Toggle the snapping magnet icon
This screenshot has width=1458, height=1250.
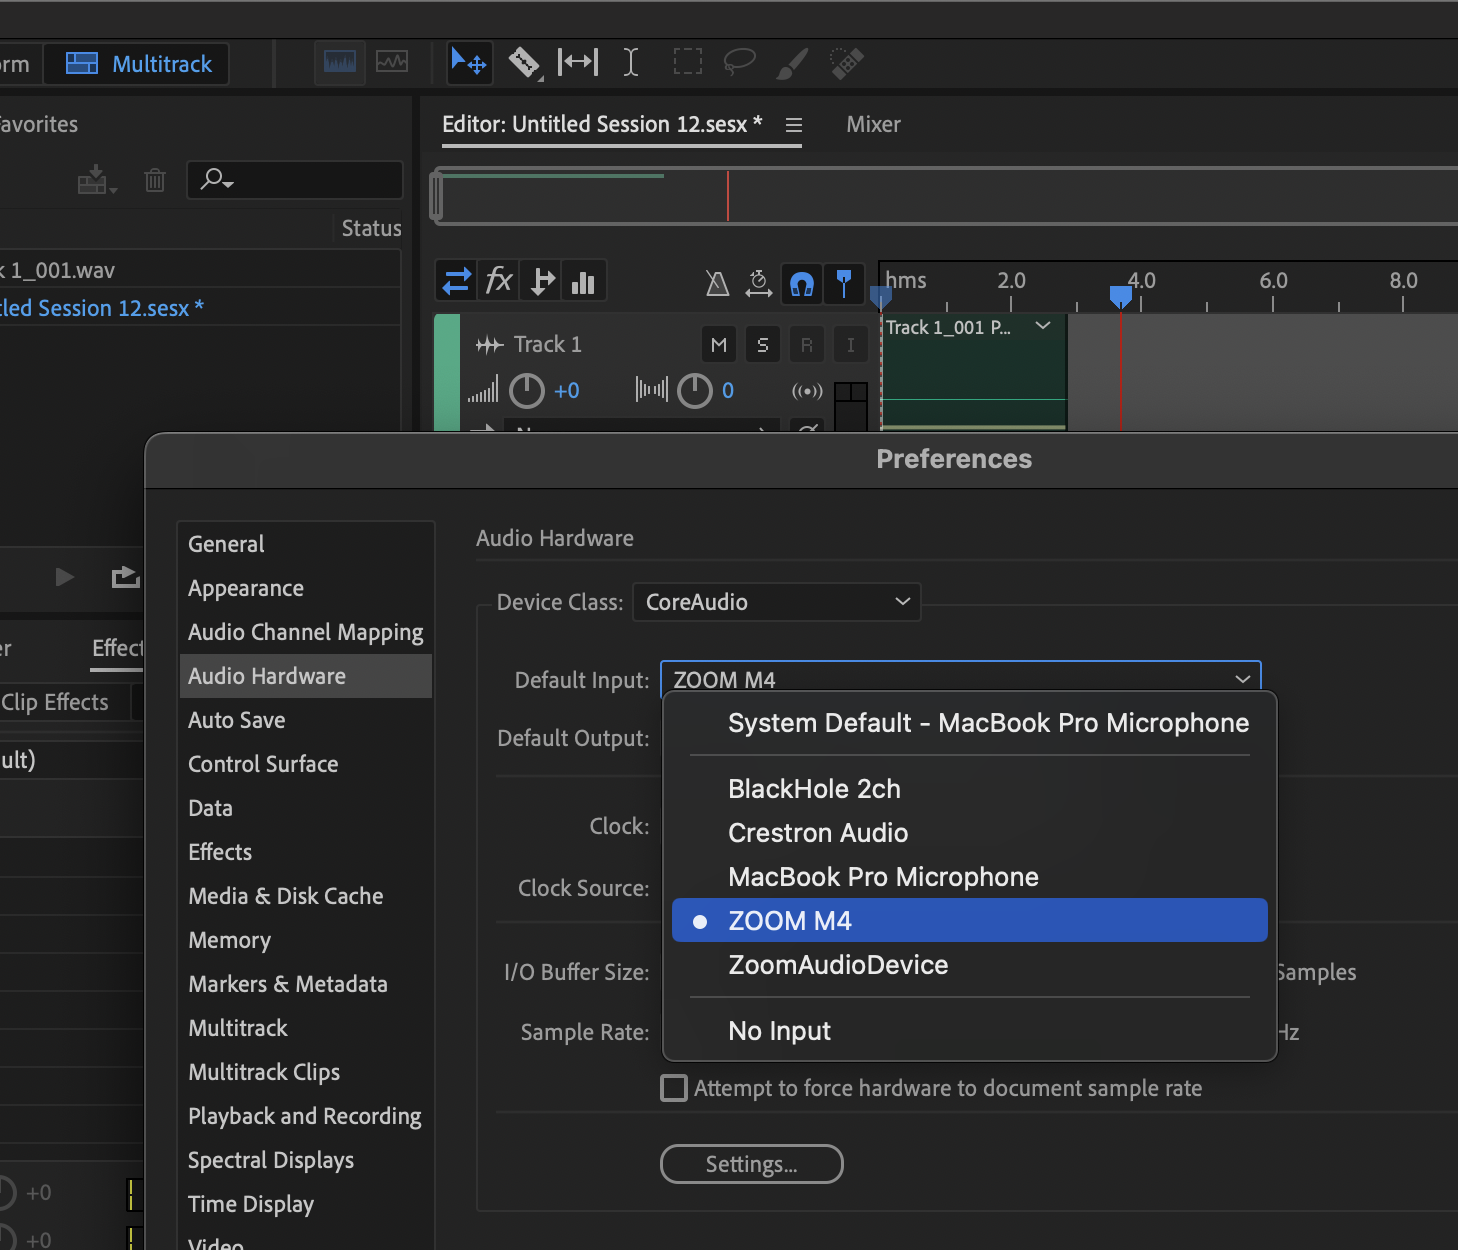pos(801,283)
